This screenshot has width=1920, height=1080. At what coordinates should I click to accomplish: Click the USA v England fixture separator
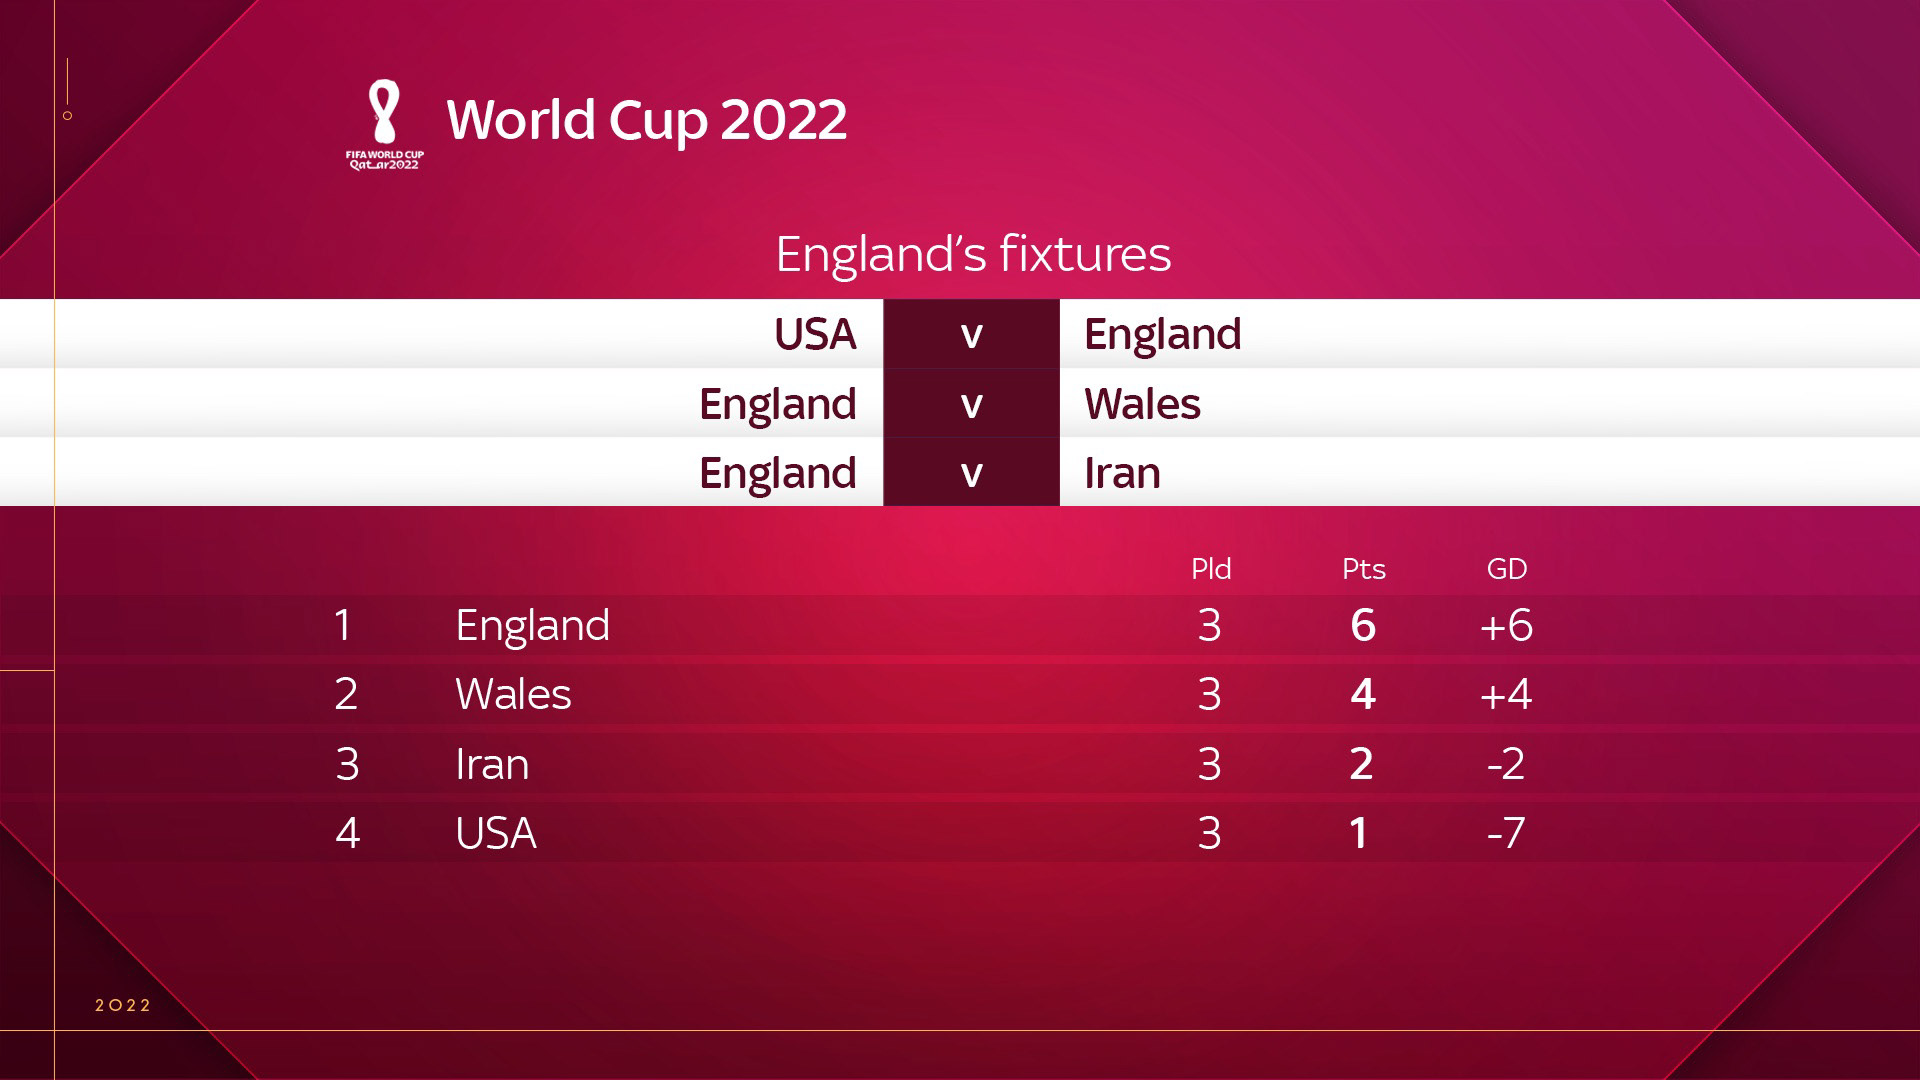pyautogui.click(x=971, y=334)
